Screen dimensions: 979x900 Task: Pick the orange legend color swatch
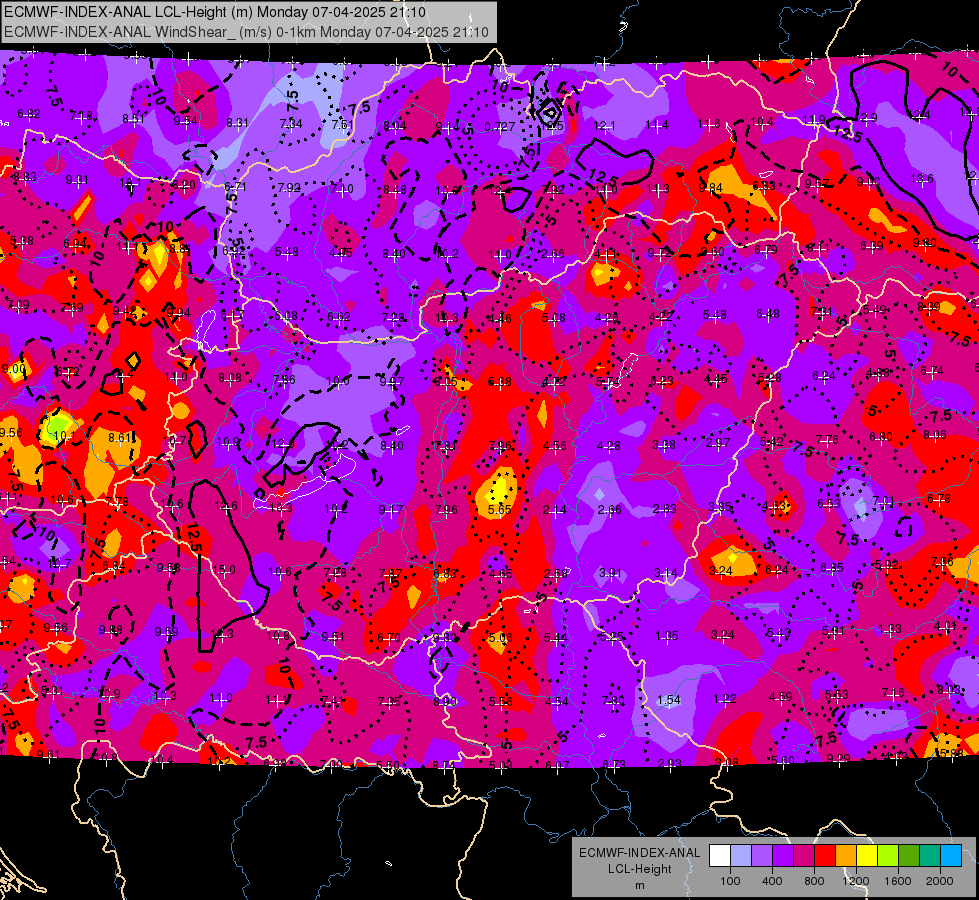846,856
